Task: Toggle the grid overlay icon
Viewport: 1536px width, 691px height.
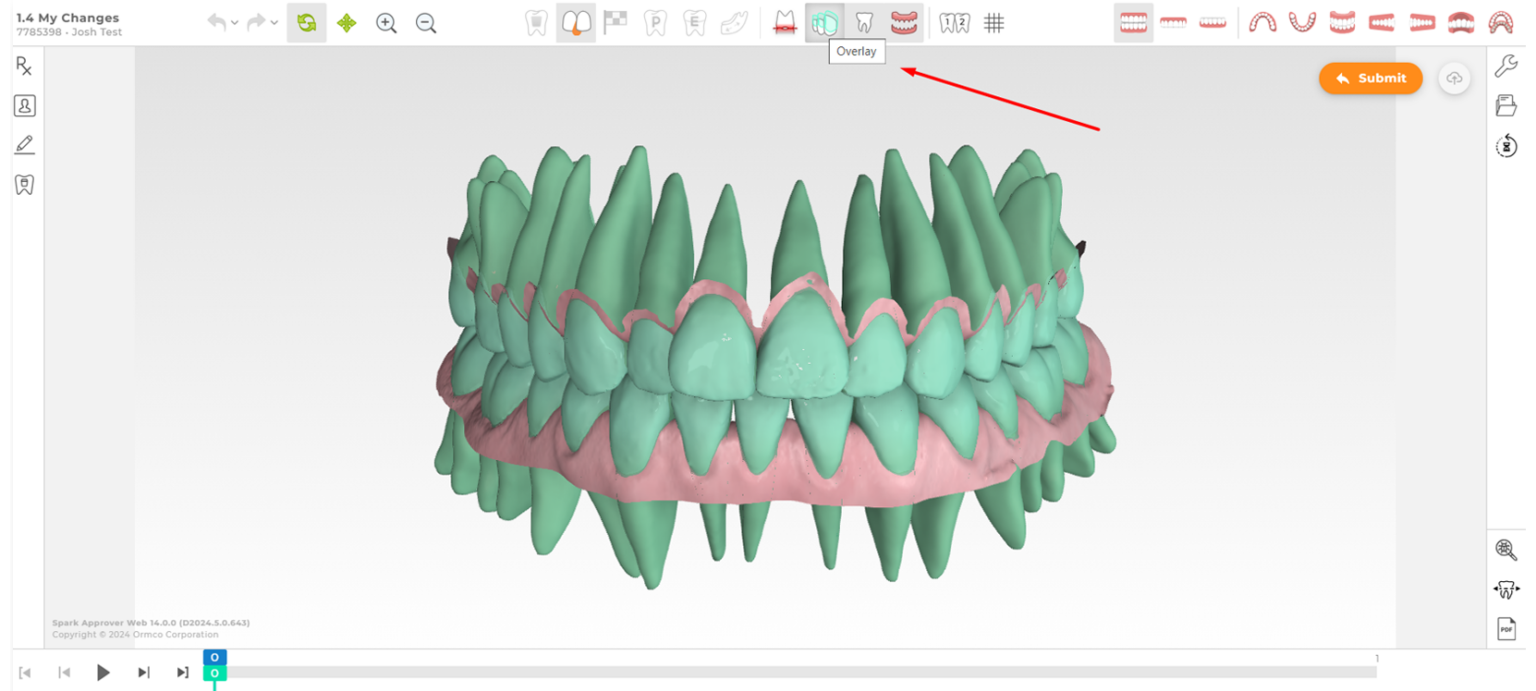Action: point(994,22)
